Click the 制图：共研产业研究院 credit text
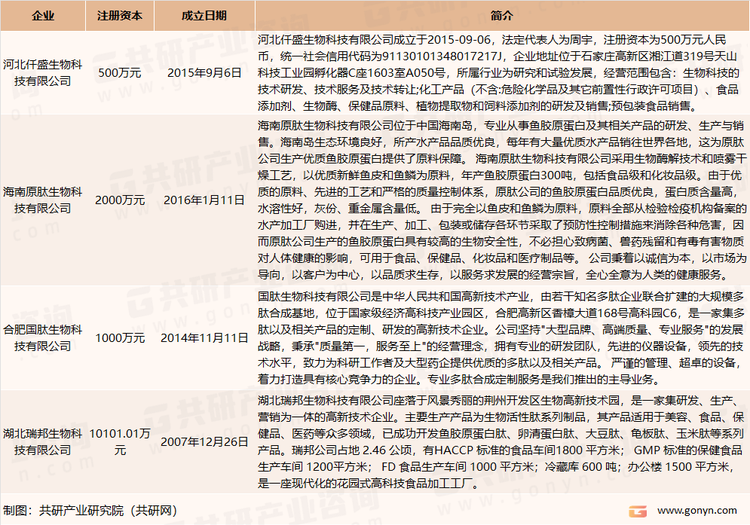The width and height of the screenshot is (750, 525). click(x=91, y=510)
